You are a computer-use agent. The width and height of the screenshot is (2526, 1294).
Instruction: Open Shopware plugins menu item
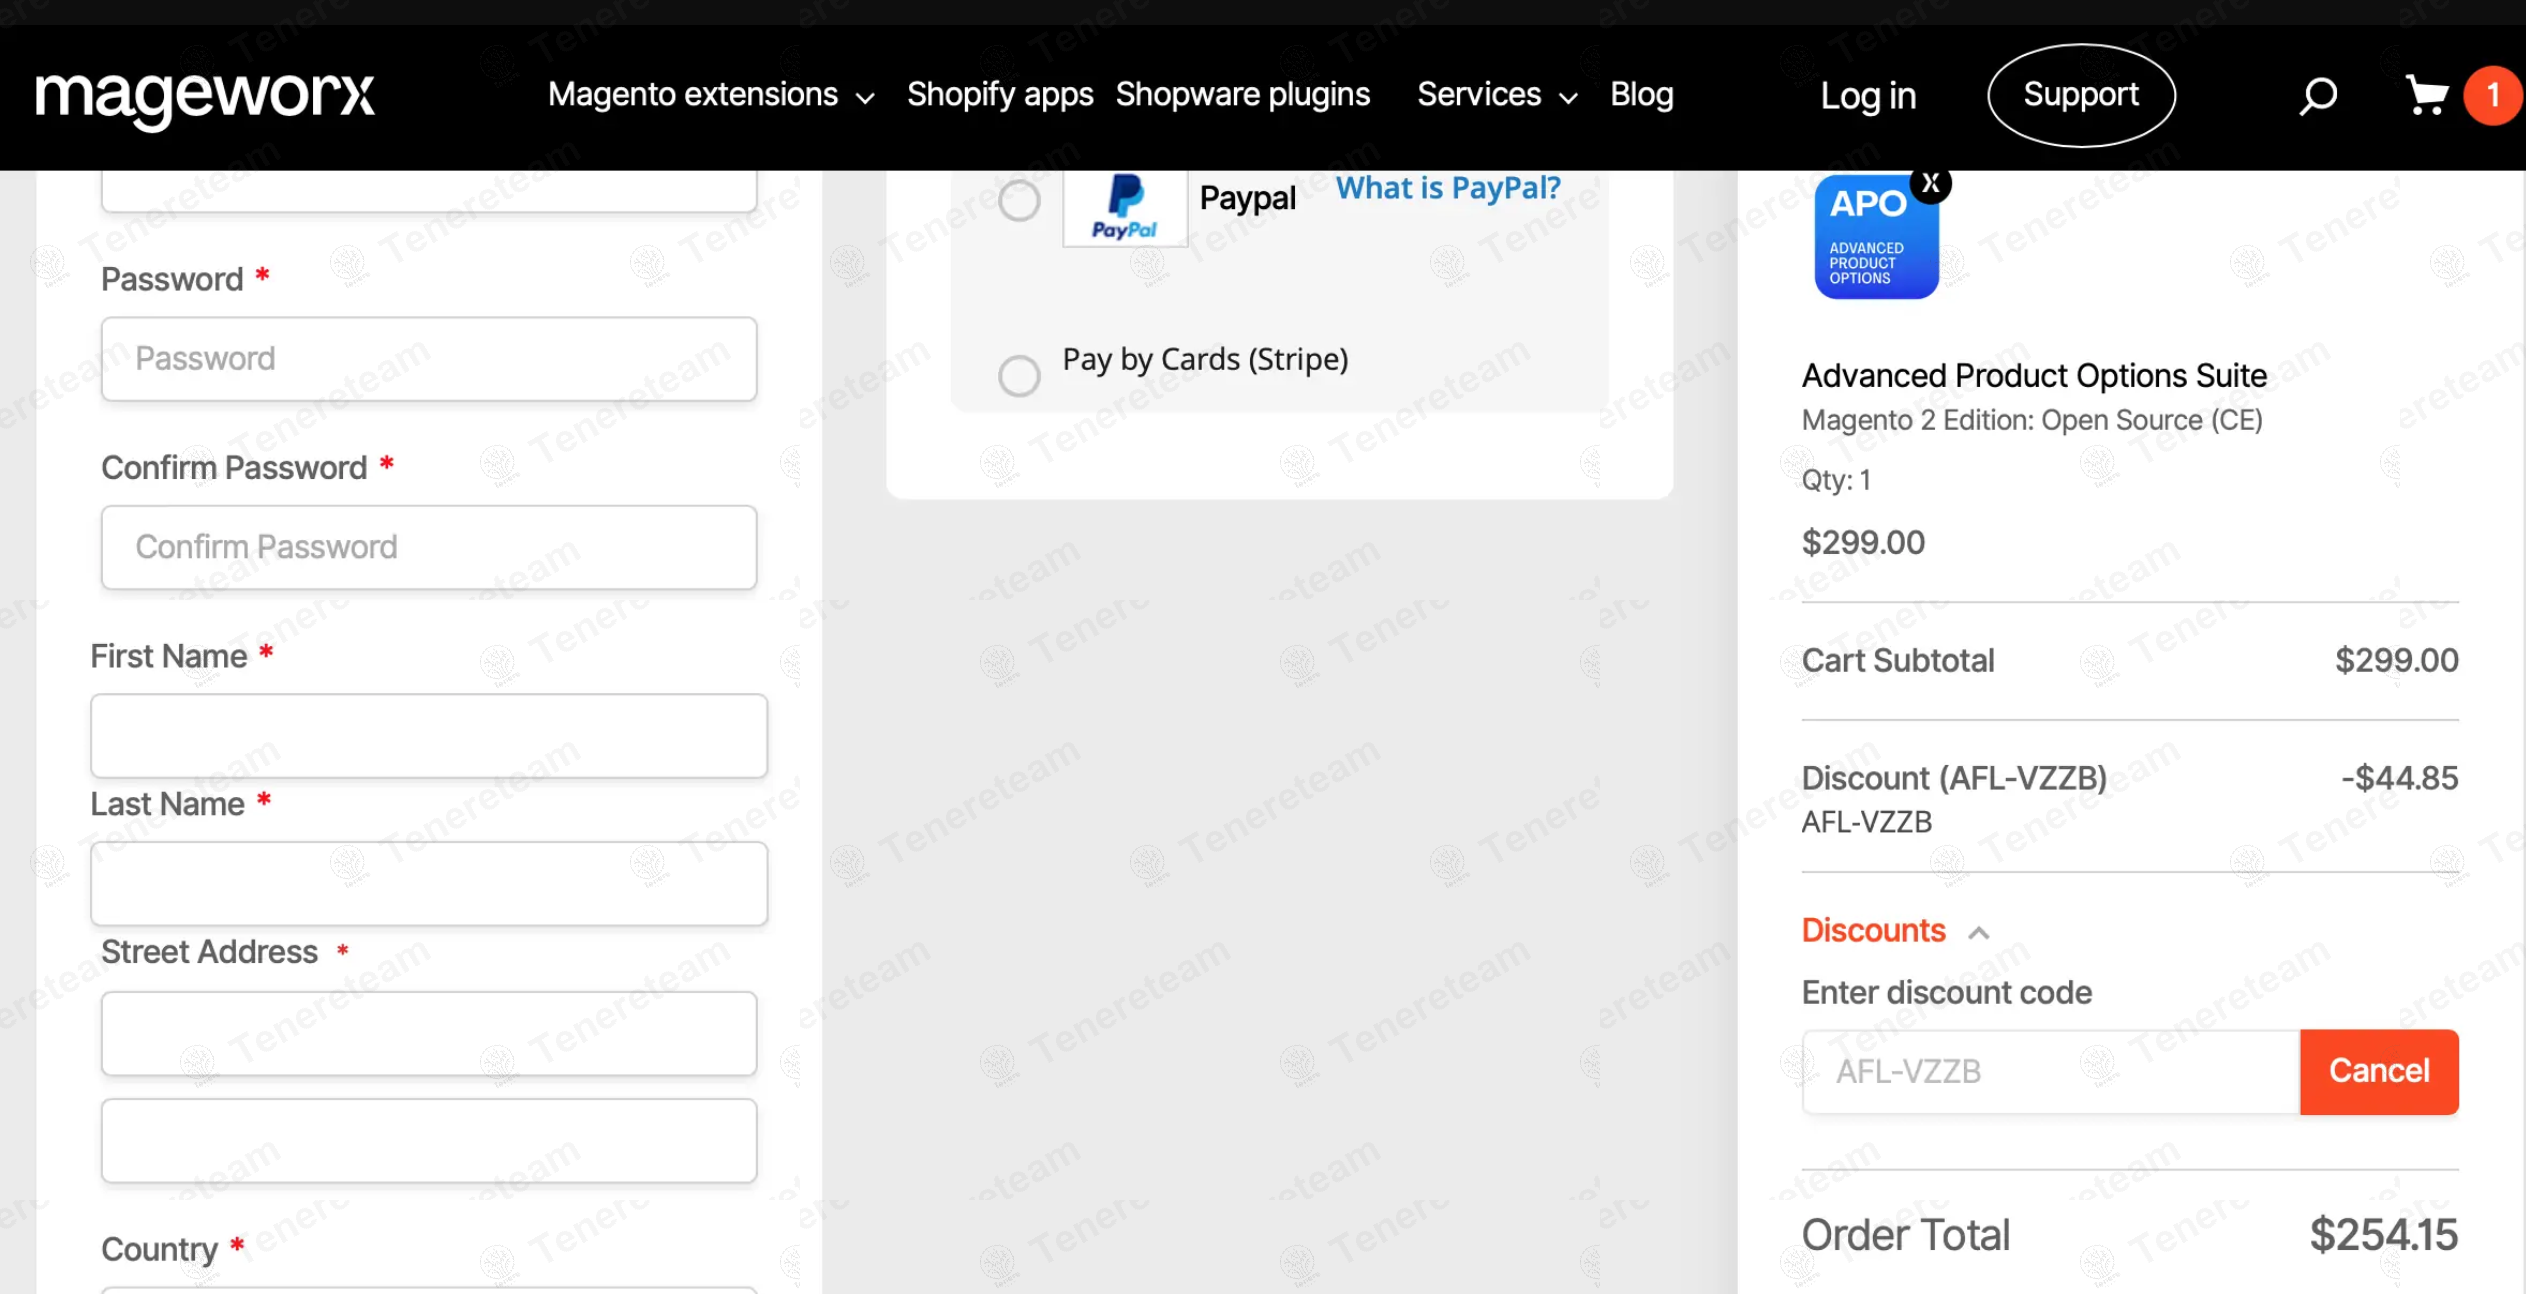(1242, 95)
